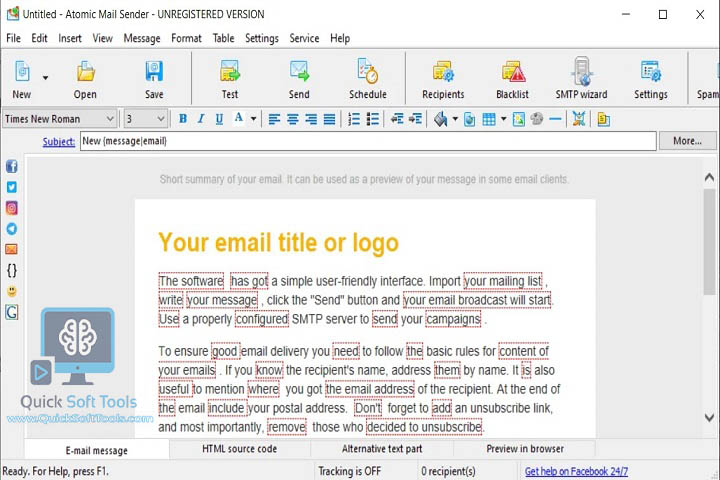Click the font color A button
720x480 pixels.
tap(238, 119)
